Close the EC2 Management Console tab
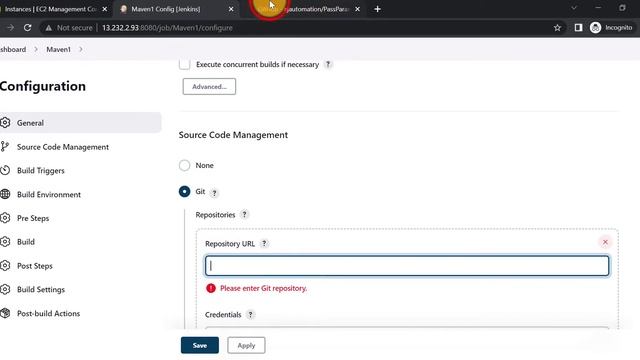 click(104, 9)
